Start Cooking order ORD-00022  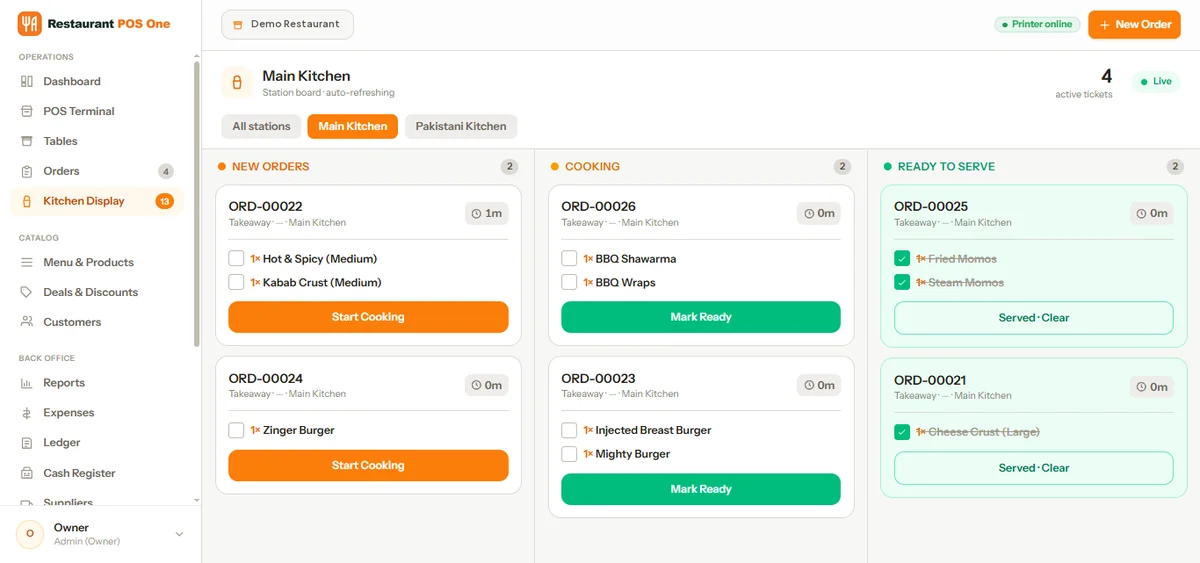tap(368, 317)
